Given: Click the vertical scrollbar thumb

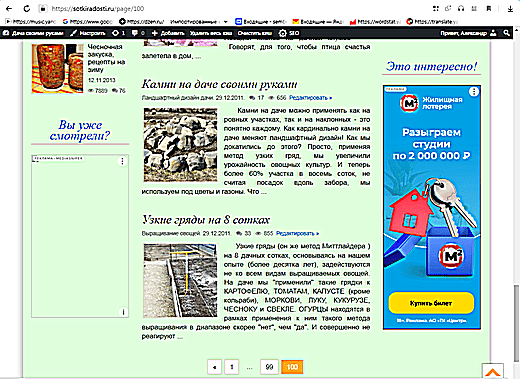Looking at the screenshot, I should (517, 323).
